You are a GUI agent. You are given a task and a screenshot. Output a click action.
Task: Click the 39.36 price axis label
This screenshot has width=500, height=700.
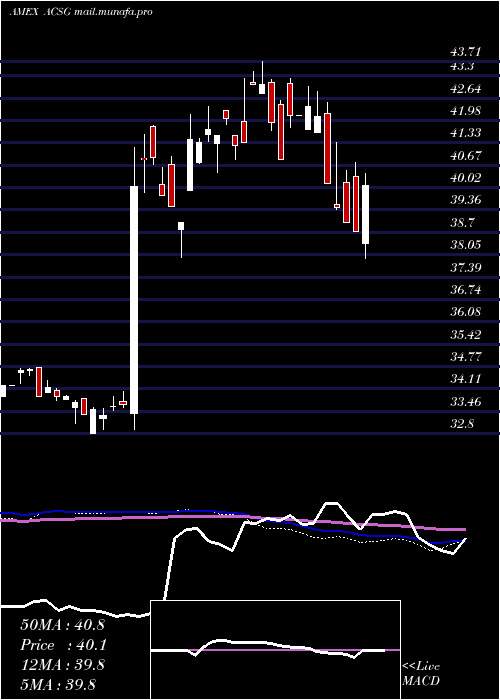pyautogui.click(x=466, y=200)
